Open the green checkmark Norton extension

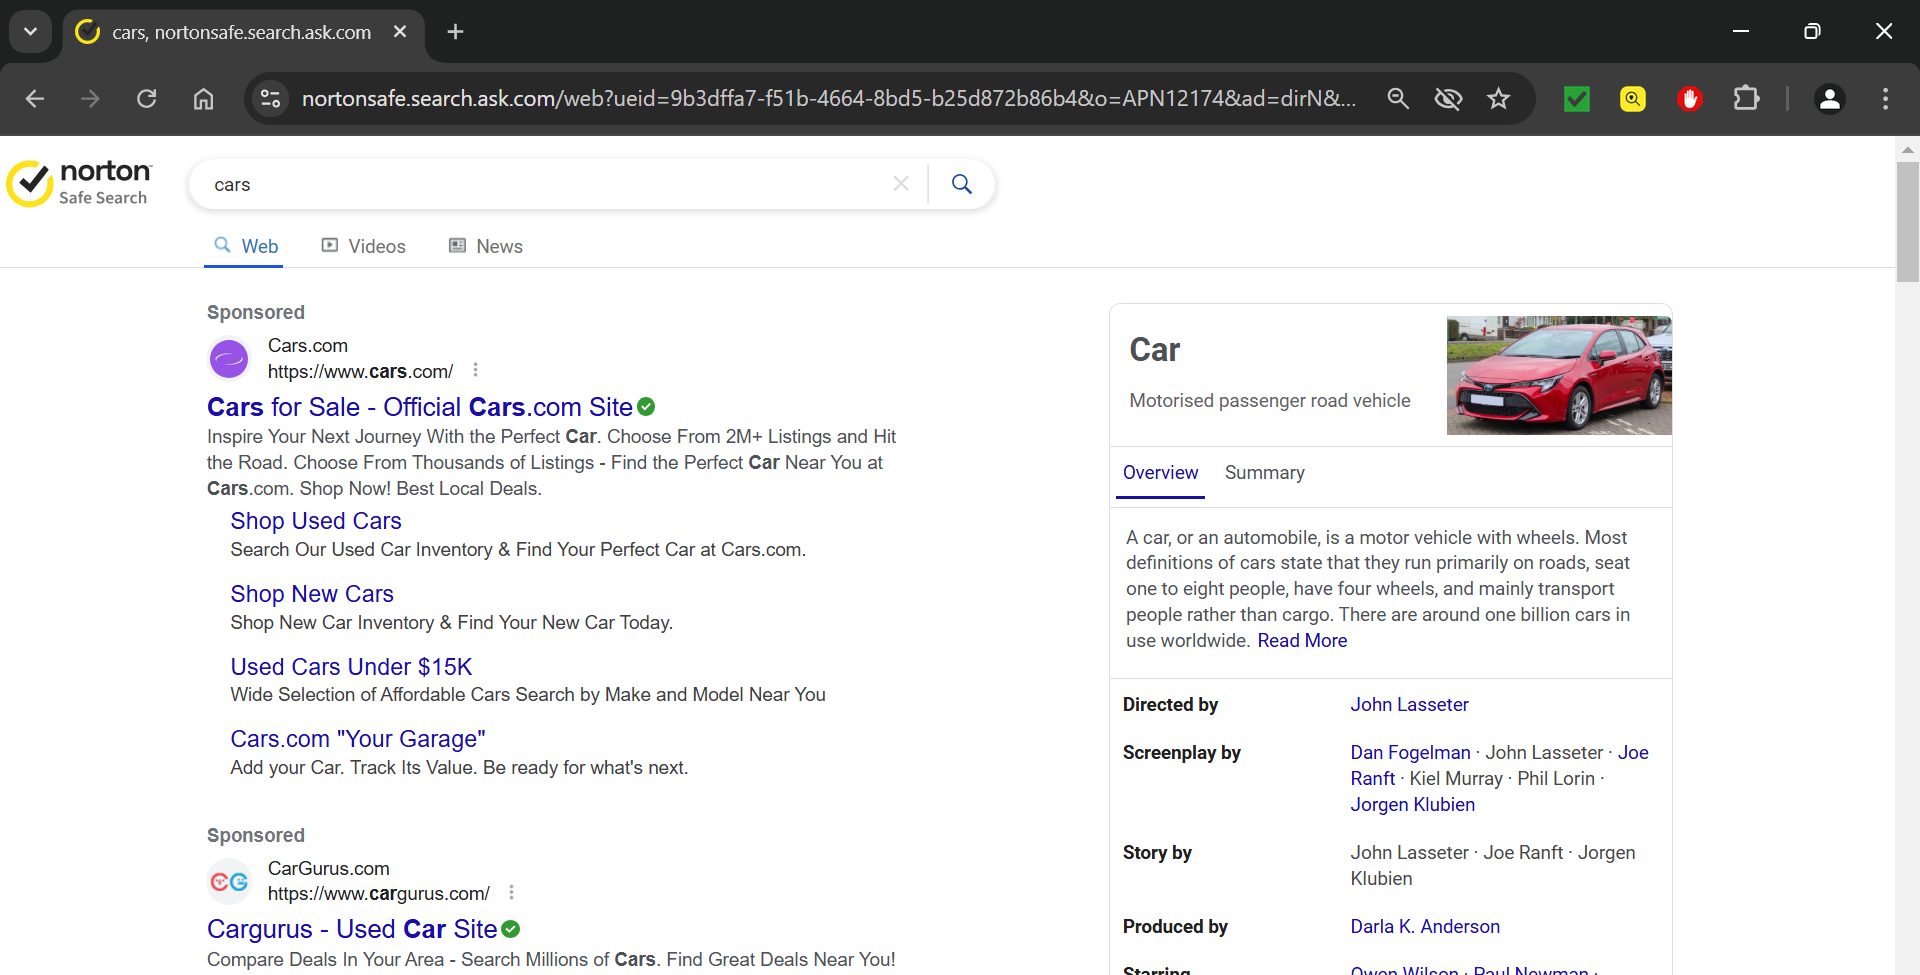click(1576, 99)
